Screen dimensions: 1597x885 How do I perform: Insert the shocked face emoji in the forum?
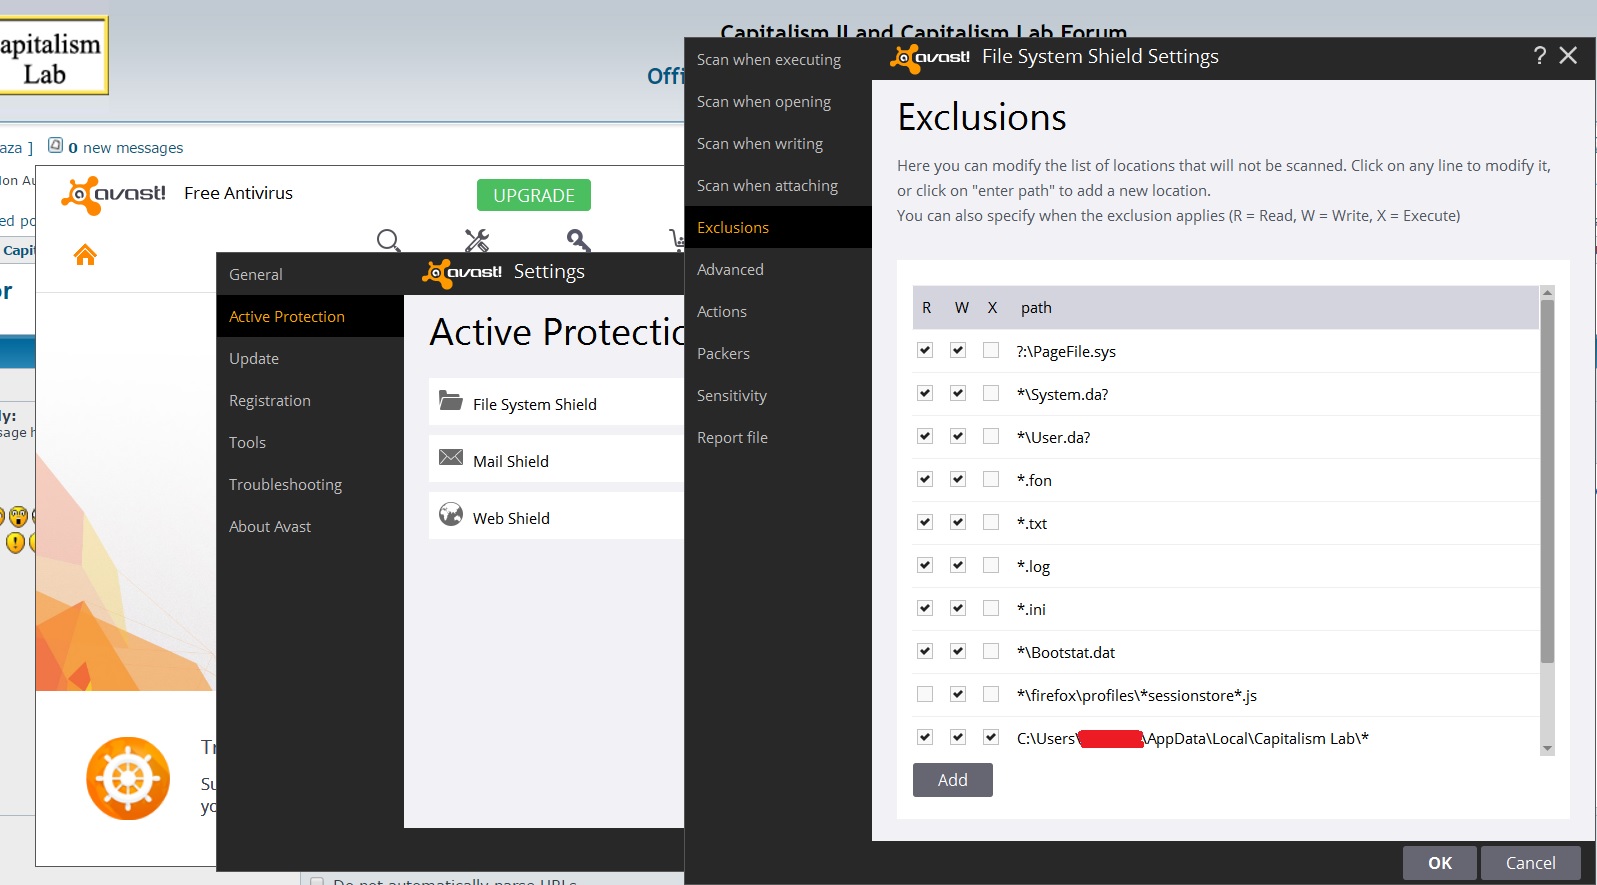(x=19, y=517)
